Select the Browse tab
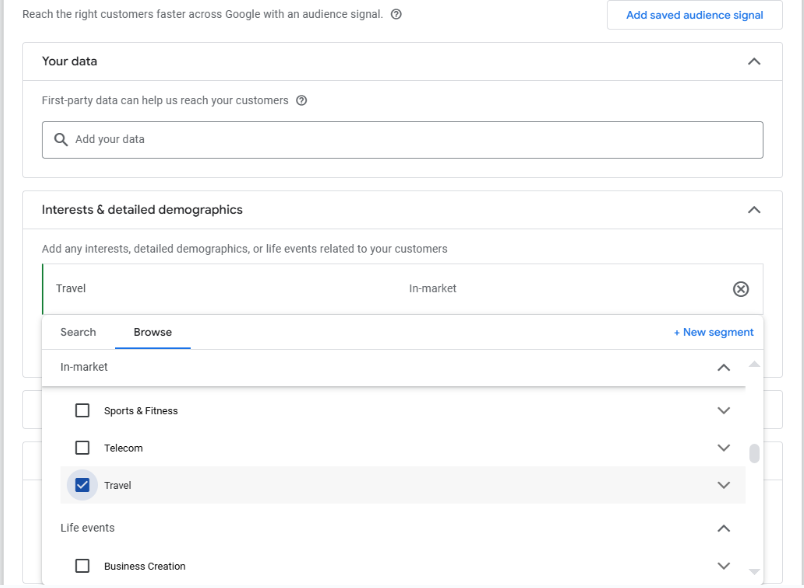Viewport: 804px width, 588px height. coord(153,332)
